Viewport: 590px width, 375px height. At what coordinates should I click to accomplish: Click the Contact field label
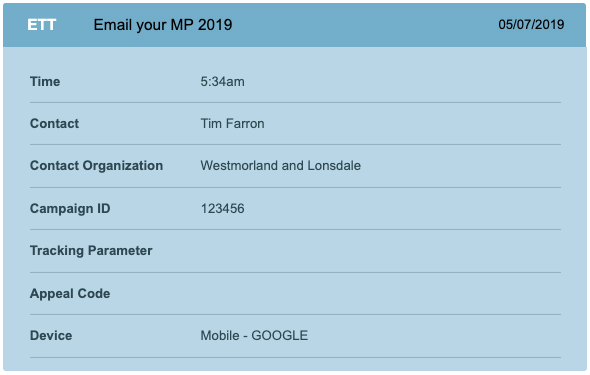[x=55, y=123]
